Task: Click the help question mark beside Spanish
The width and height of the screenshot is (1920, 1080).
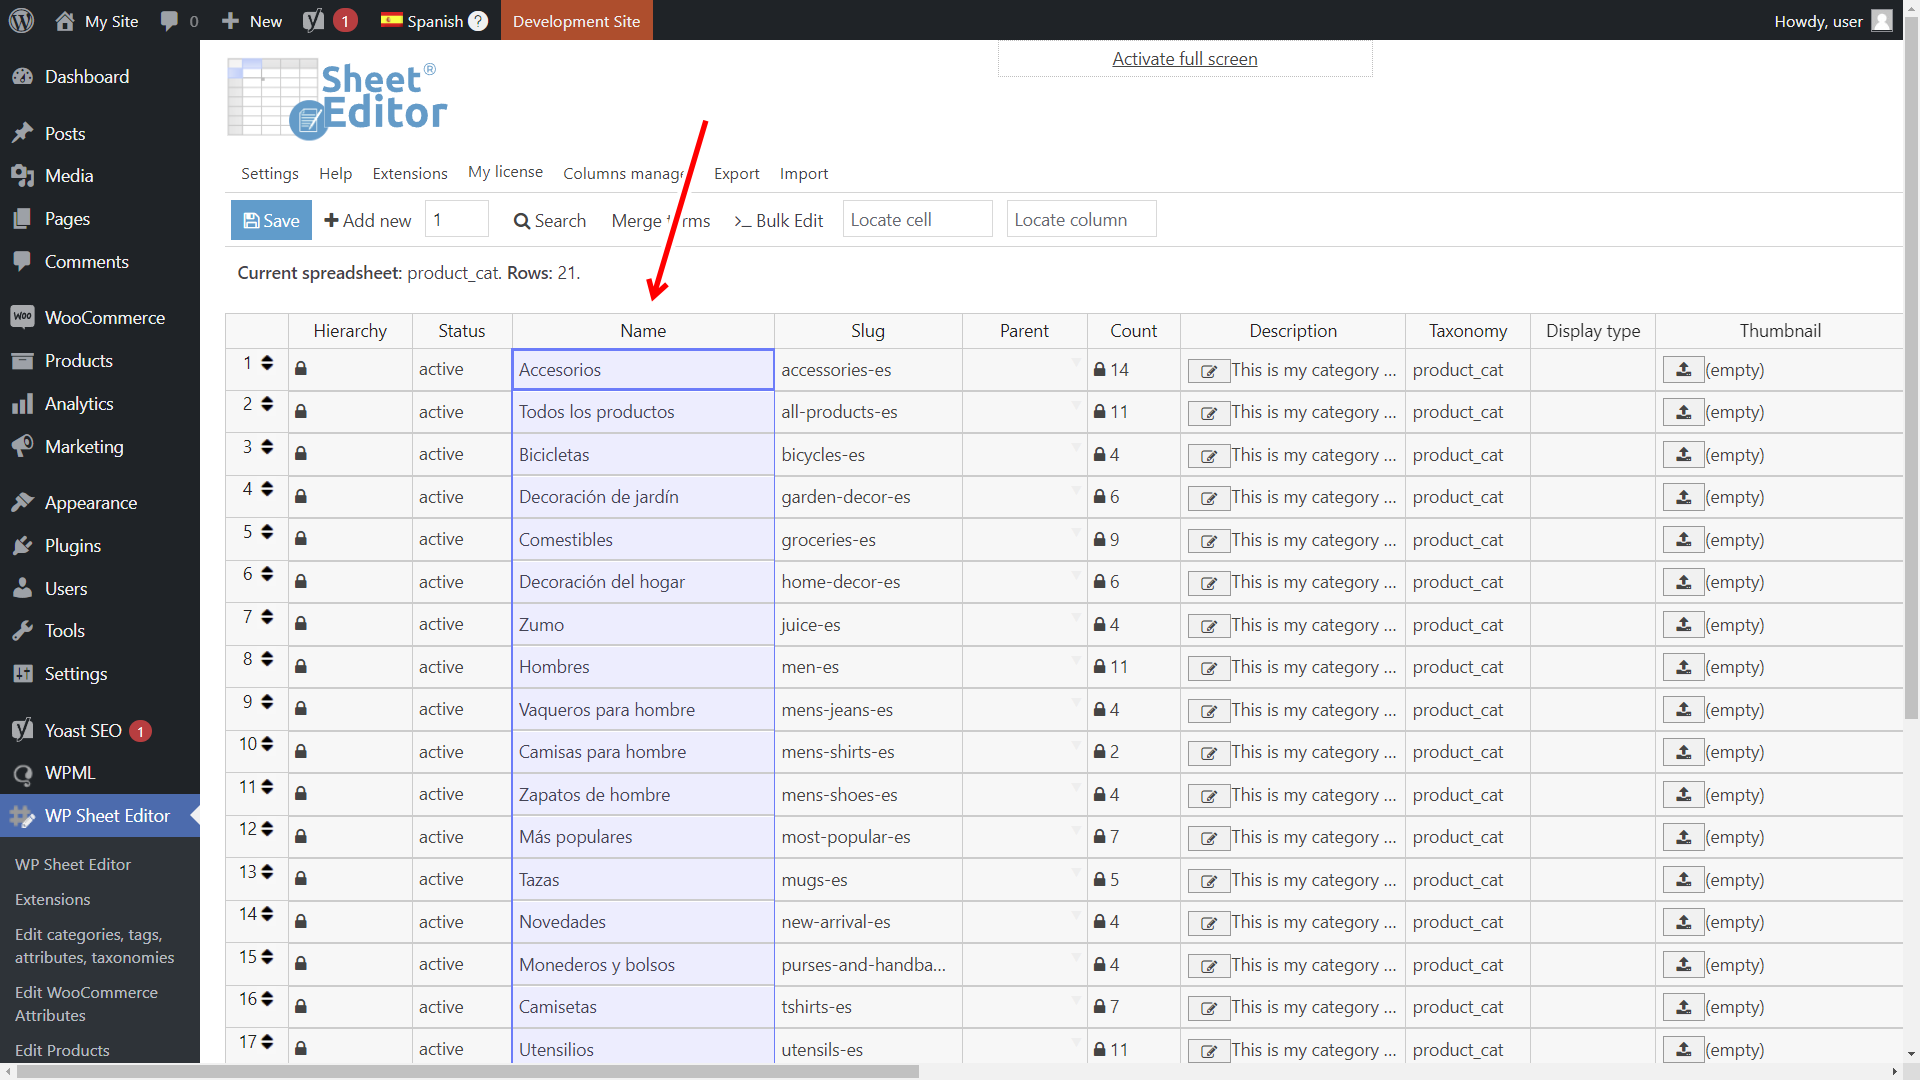Action: pos(478,21)
